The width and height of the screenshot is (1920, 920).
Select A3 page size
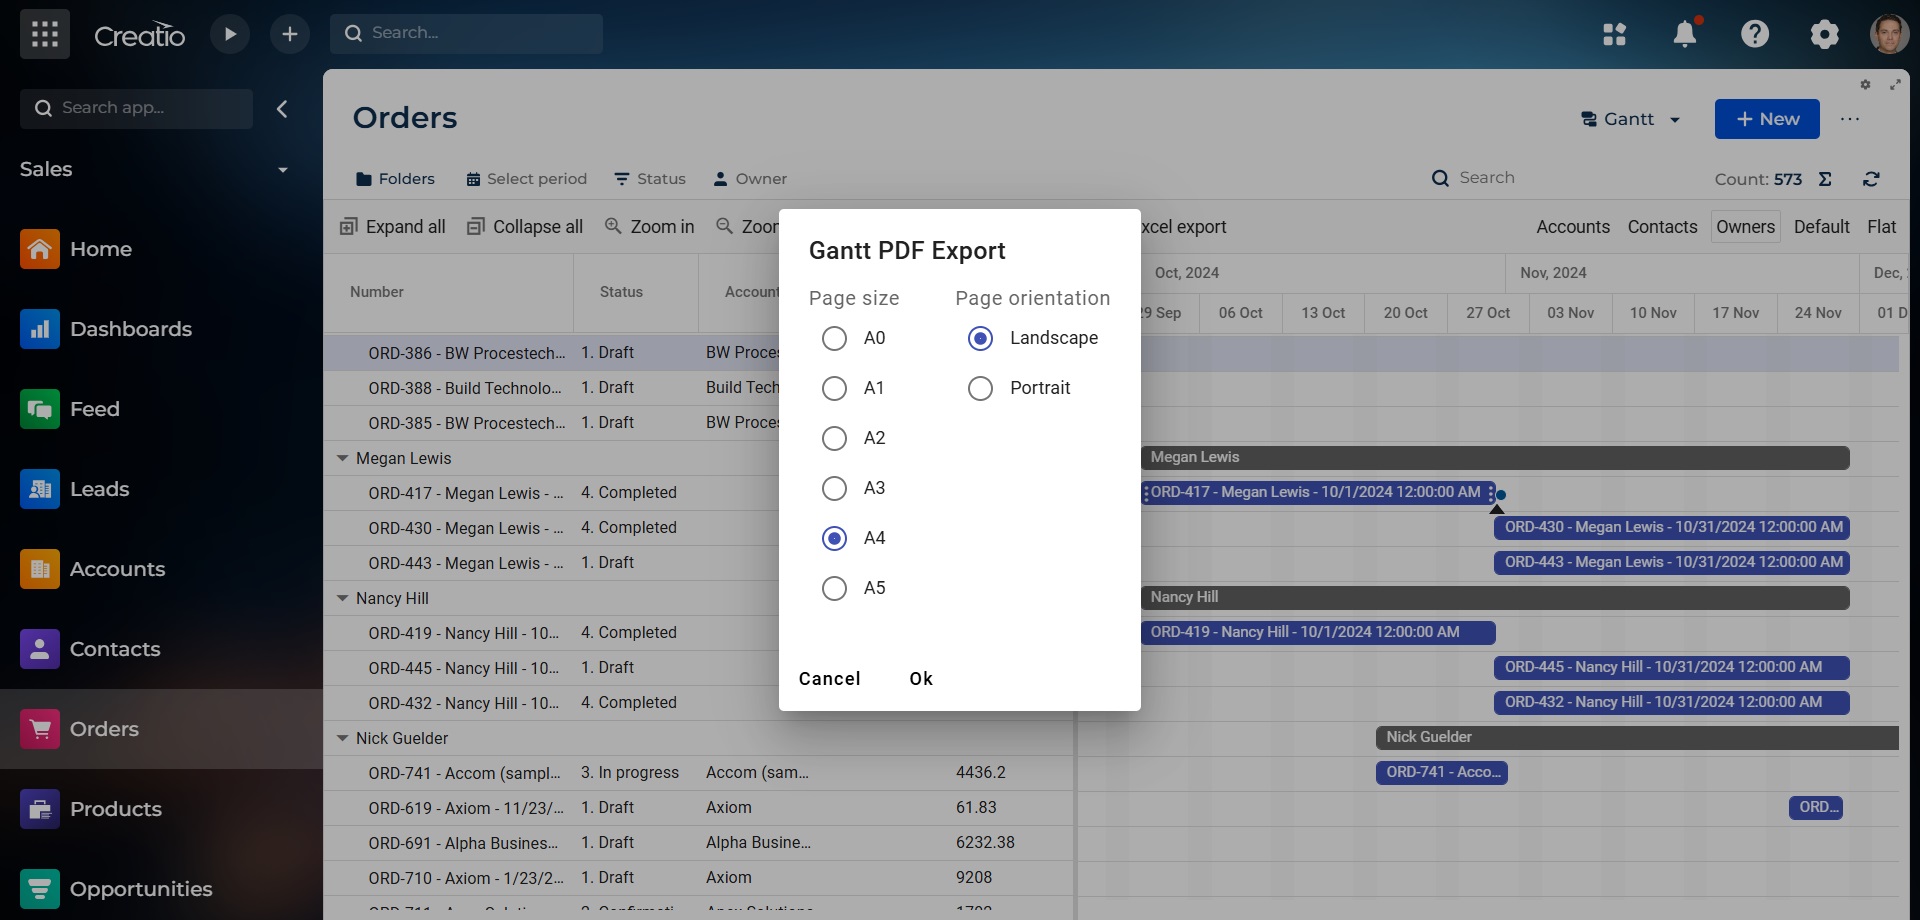(x=834, y=488)
